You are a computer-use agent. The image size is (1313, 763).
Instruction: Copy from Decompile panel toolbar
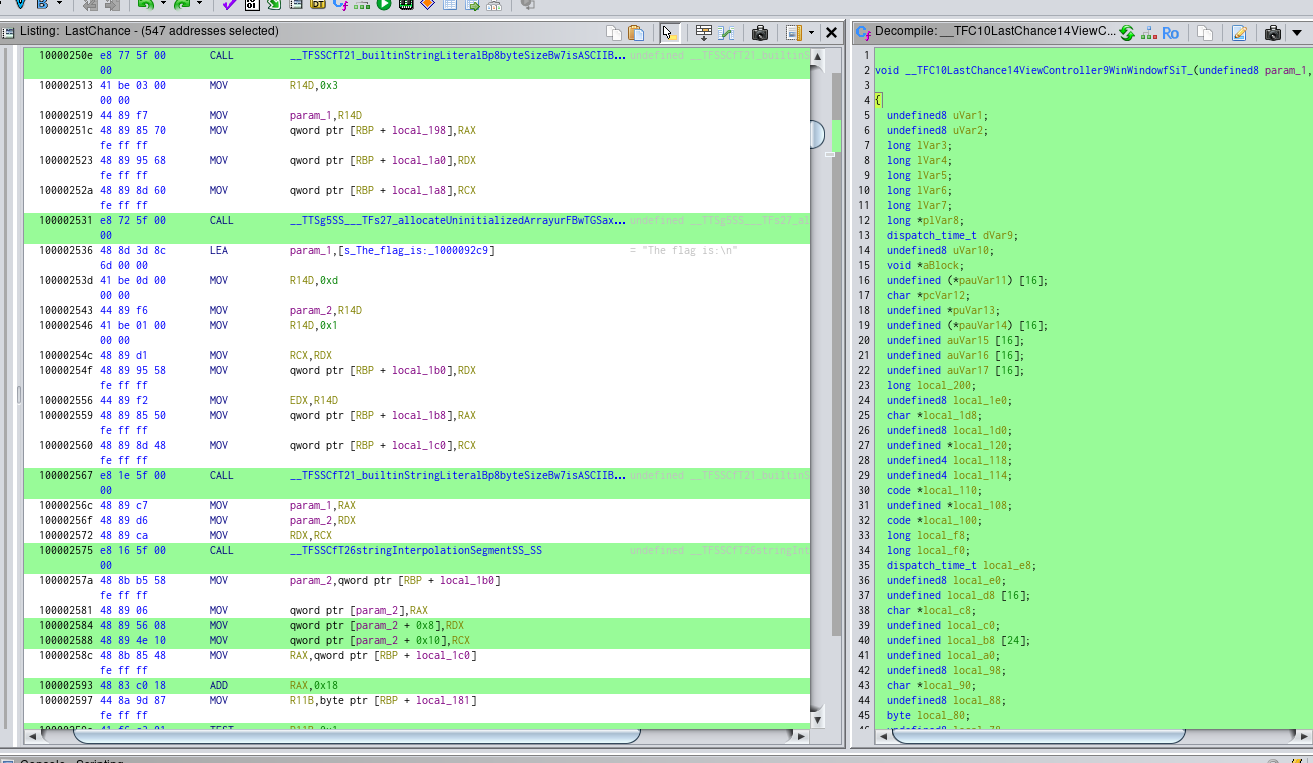(x=1205, y=32)
